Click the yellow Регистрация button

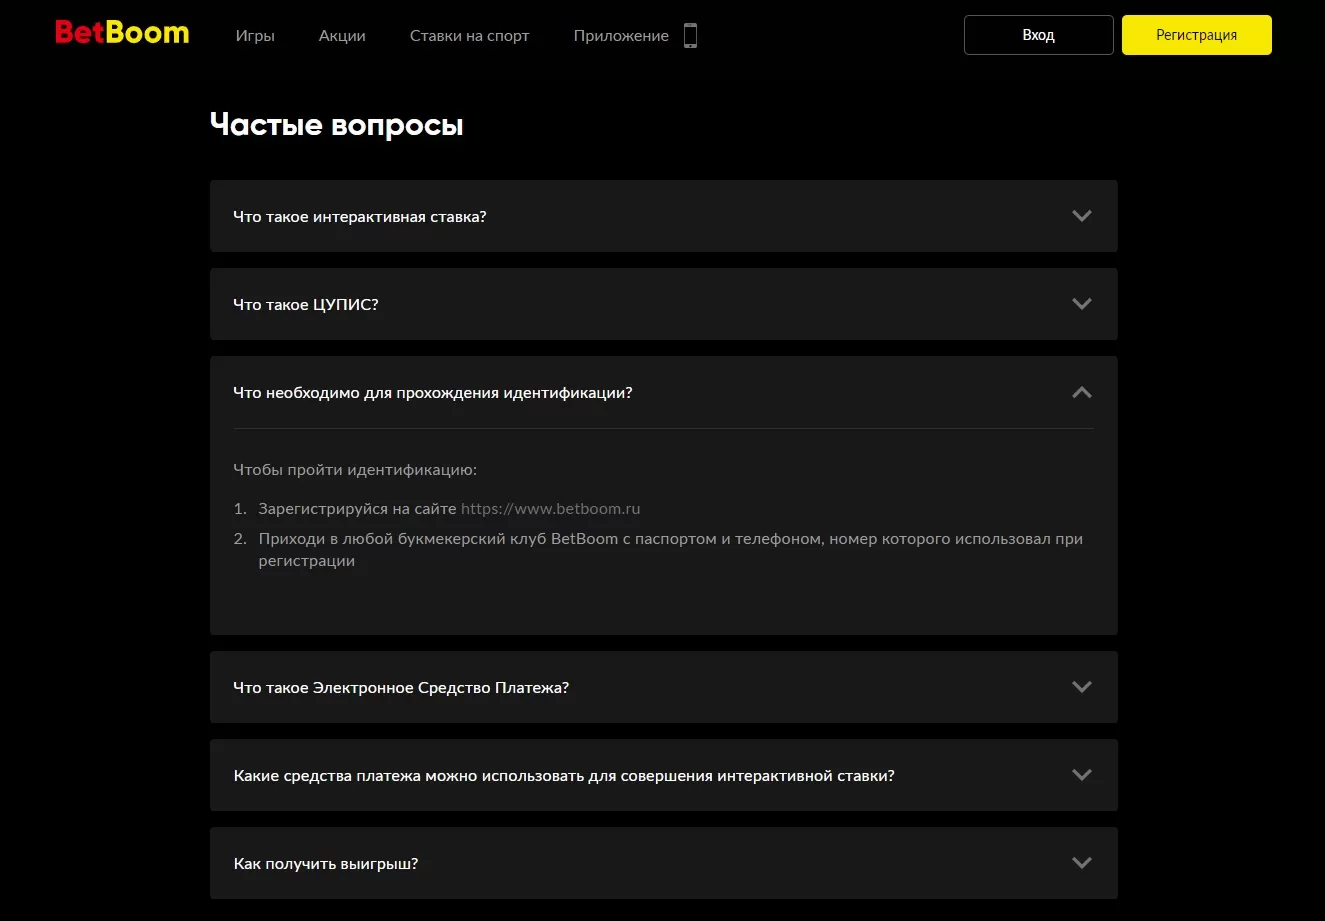pos(1196,35)
